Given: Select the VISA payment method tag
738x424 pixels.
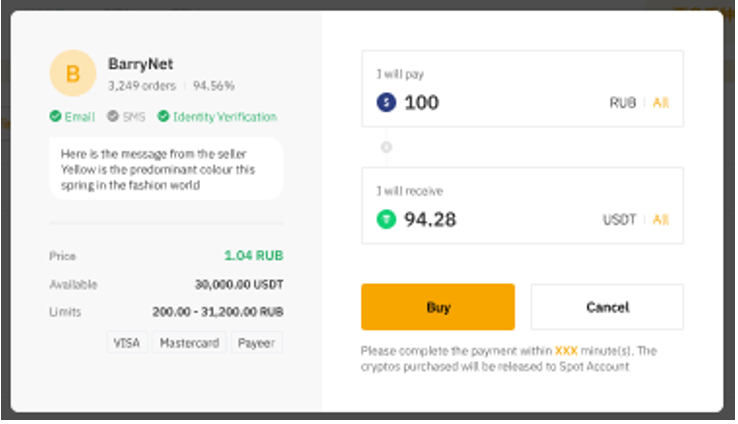Looking at the screenshot, I should coord(126,343).
